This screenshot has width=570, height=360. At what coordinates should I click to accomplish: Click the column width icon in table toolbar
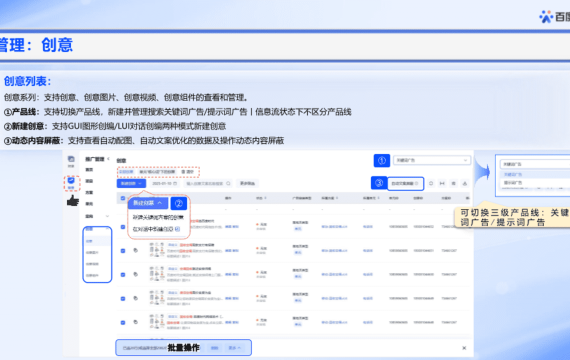442,184
